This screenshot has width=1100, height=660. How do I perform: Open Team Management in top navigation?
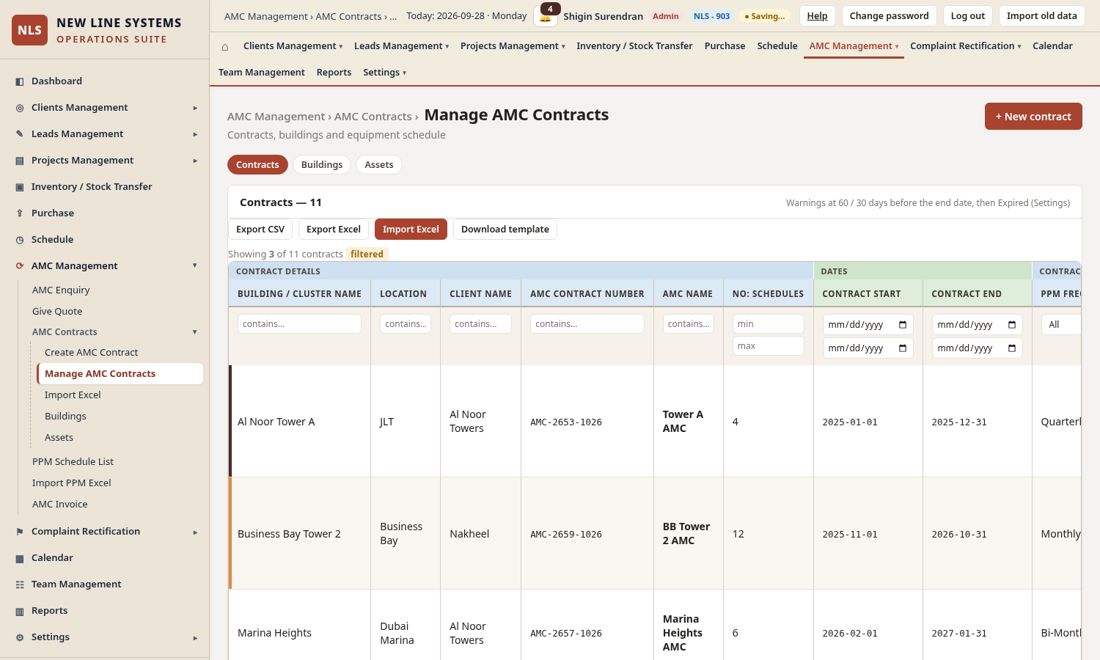pyautogui.click(x=261, y=72)
